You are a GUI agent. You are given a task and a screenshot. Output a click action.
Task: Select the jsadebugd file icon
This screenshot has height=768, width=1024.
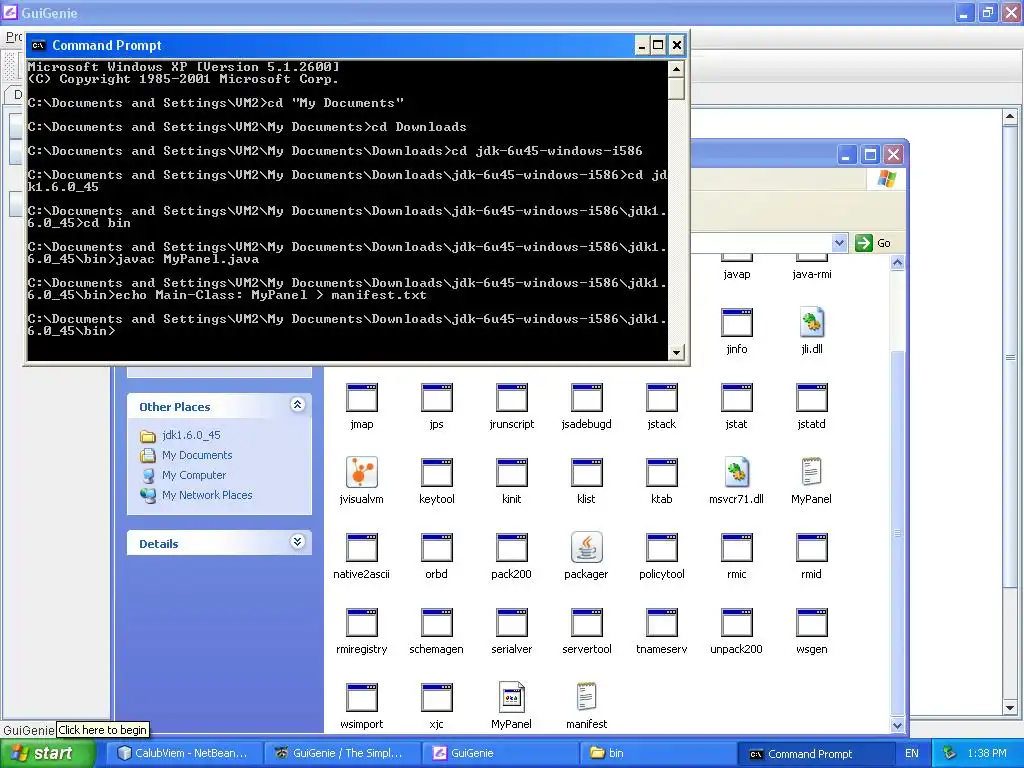[586, 398]
